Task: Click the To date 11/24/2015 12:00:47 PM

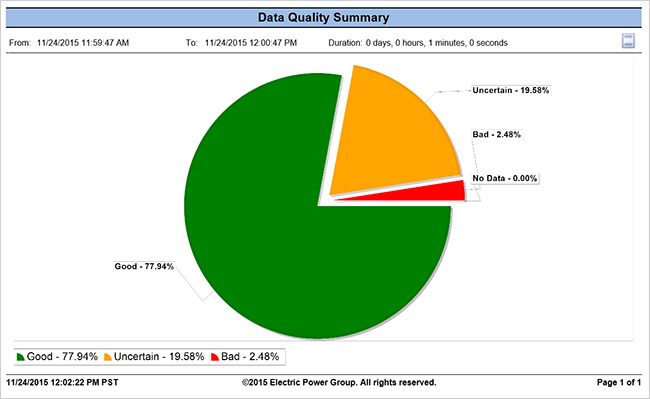Action: pos(251,43)
